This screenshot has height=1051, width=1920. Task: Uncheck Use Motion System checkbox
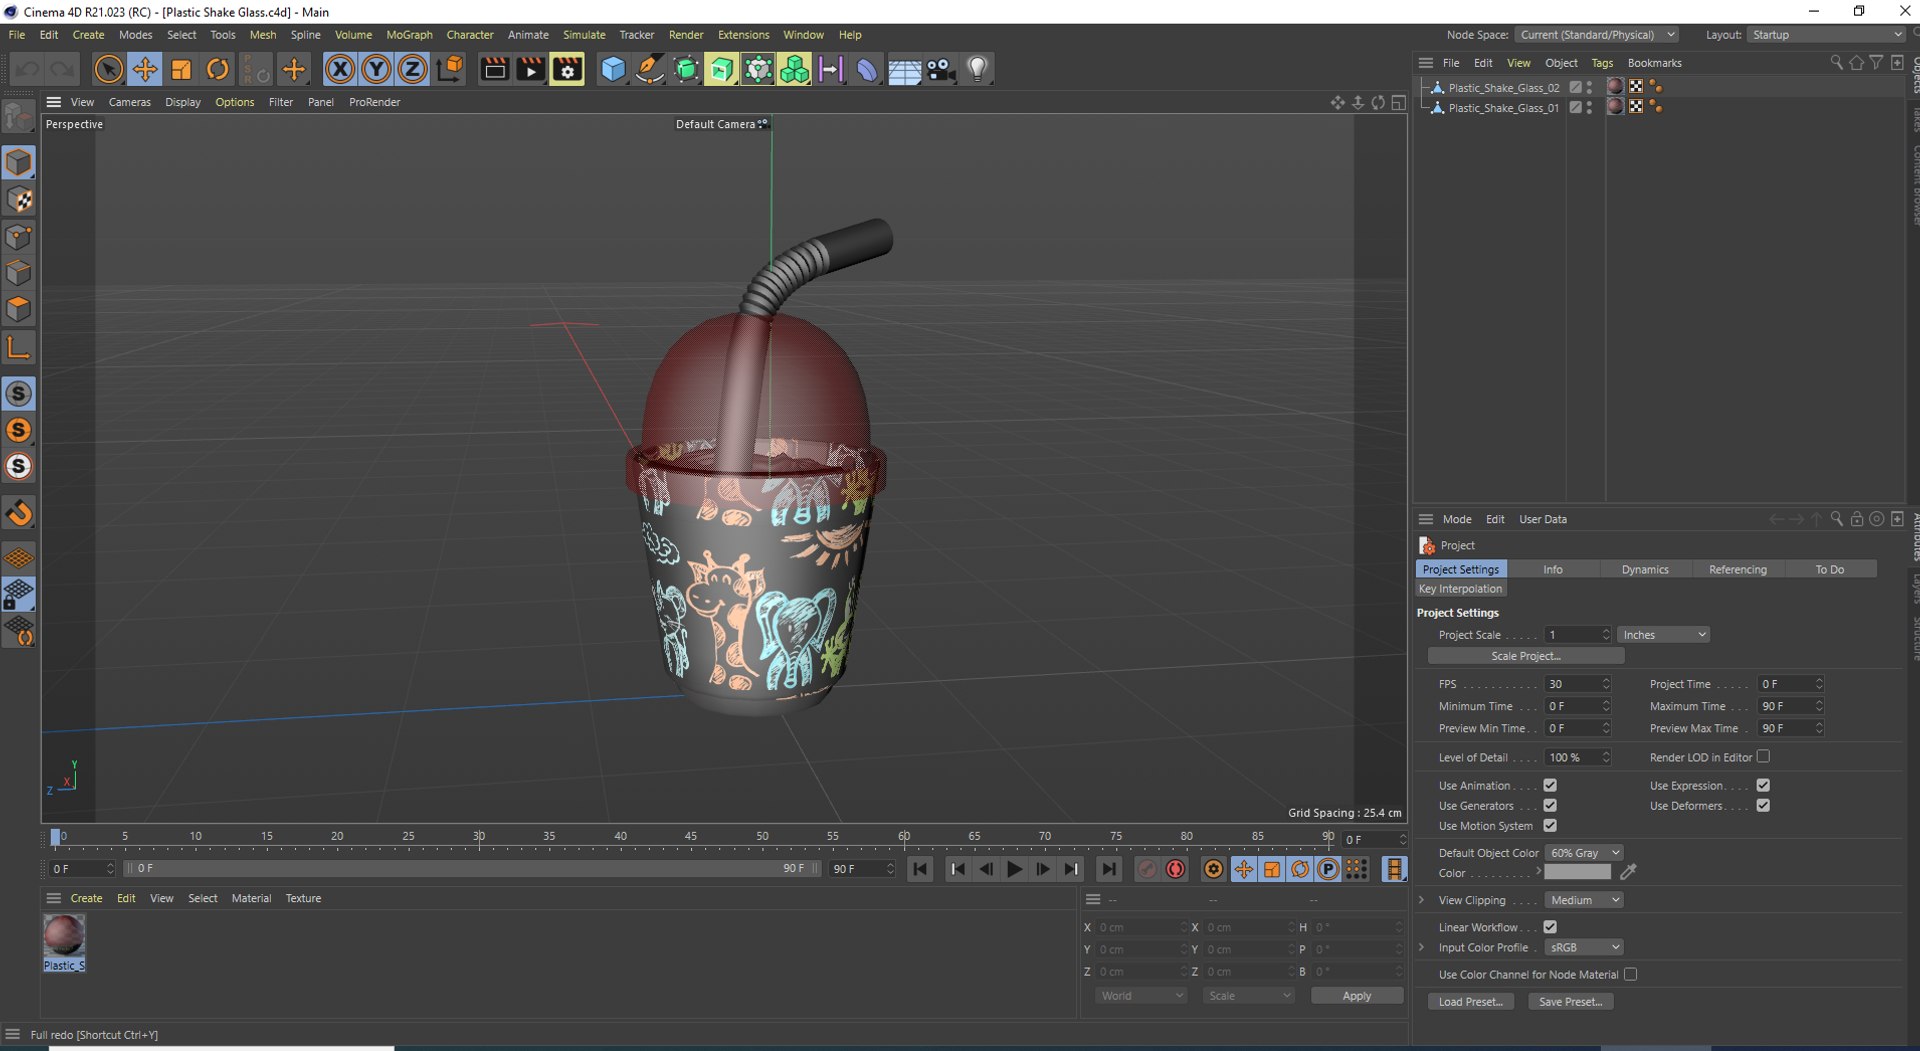tap(1550, 825)
